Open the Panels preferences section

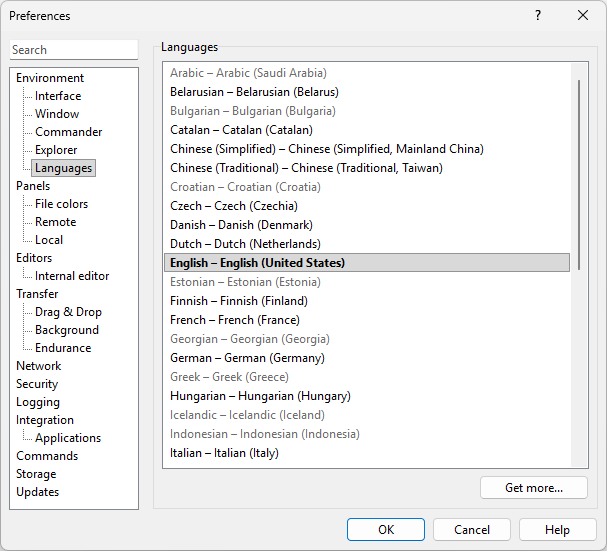click(x=33, y=186)
